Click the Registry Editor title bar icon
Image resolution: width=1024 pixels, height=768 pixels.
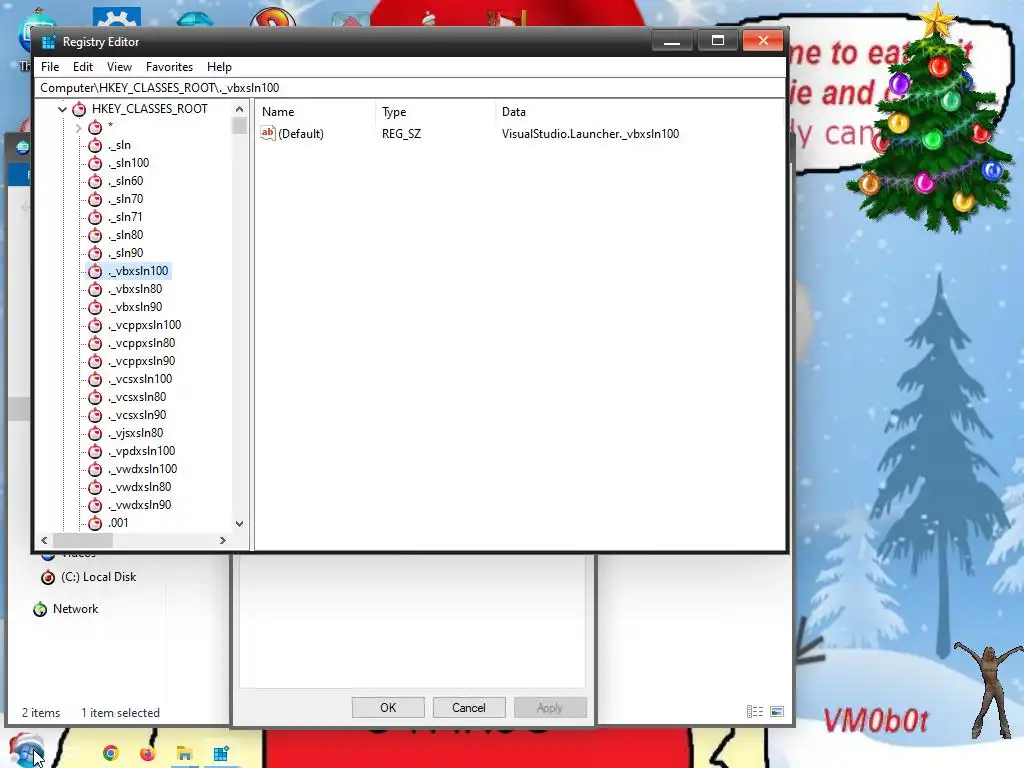click(x=48, y=42)
